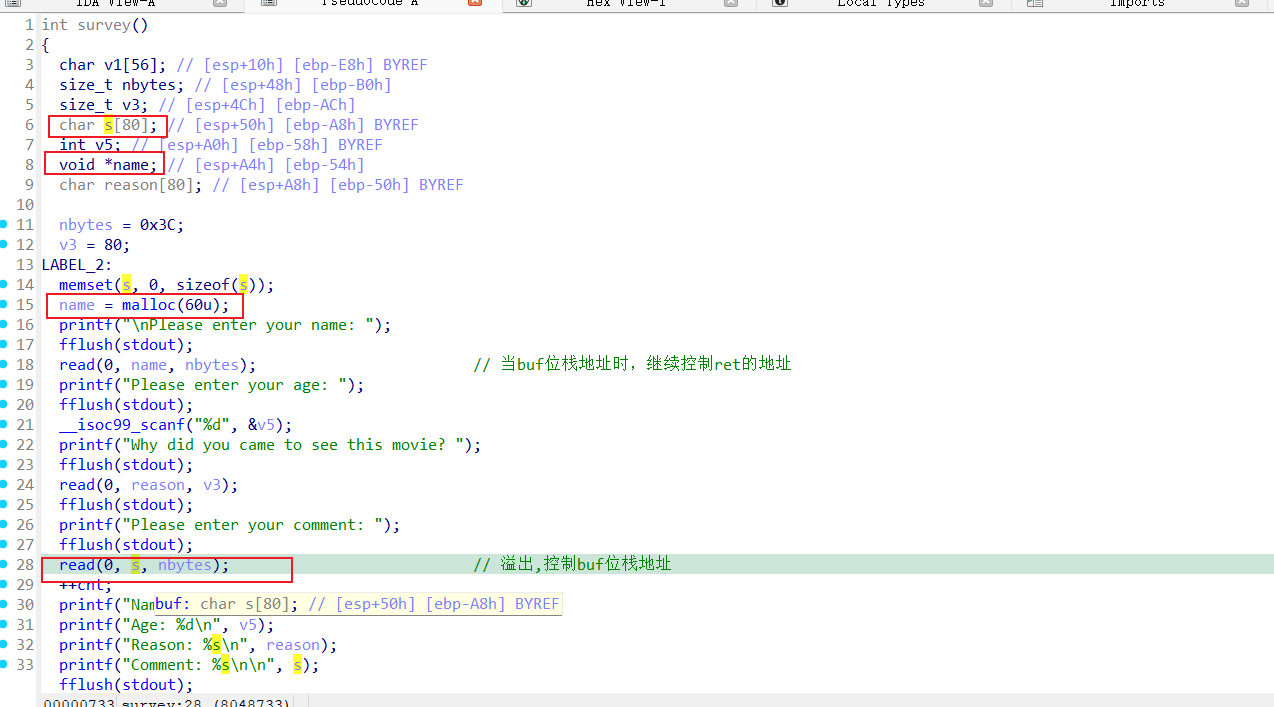This screenshot has width=1274, height=707.
Task: Toggle breakpoint dot on line 33
Action: pyautogui.click(x=6, y=665)
